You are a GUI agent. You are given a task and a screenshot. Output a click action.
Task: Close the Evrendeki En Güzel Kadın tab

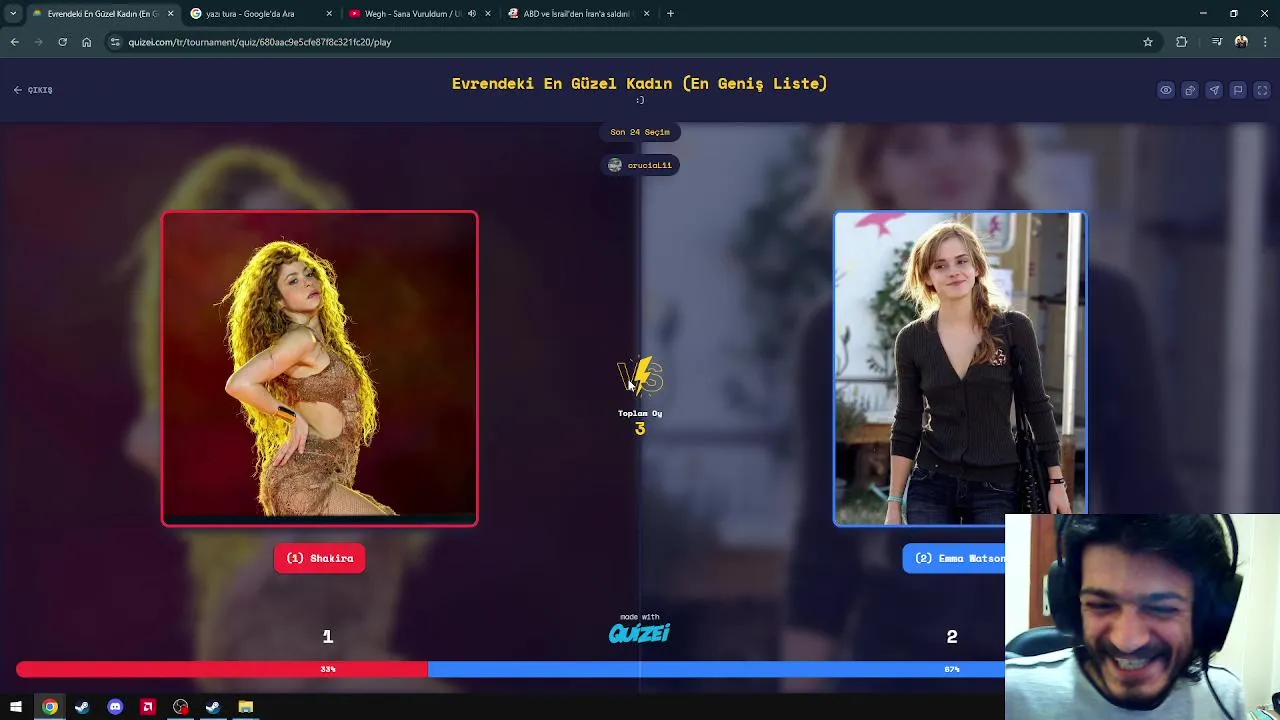[x=170, y=14]
